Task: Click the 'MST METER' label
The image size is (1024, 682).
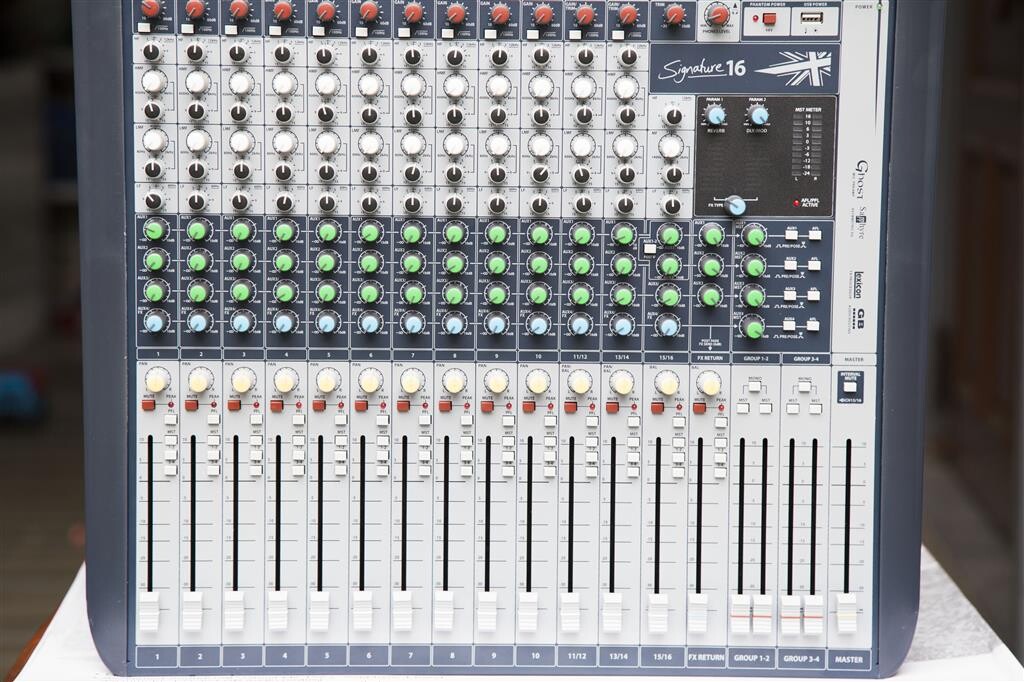Action: [808, 109]
